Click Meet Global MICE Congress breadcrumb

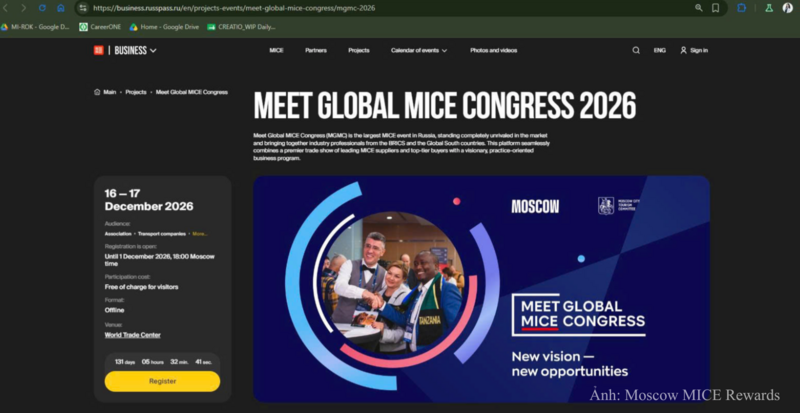coord(192,92)
